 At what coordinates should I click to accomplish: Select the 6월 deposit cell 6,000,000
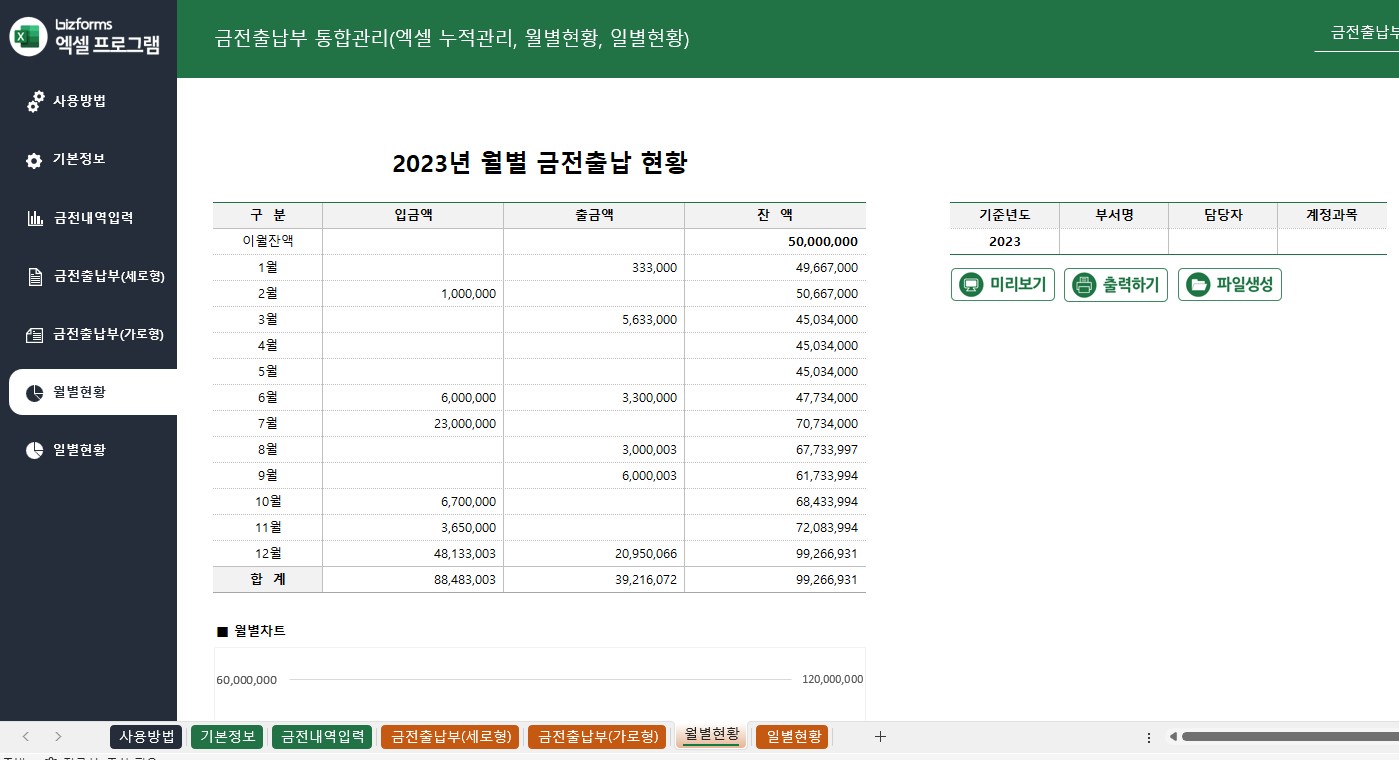point(413,398)
